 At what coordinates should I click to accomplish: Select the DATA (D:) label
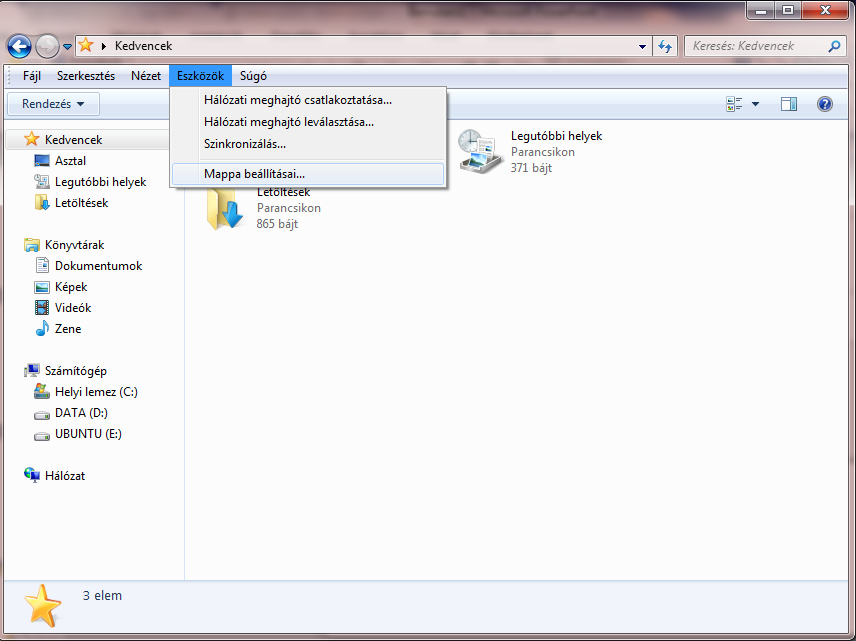point(81,413)
